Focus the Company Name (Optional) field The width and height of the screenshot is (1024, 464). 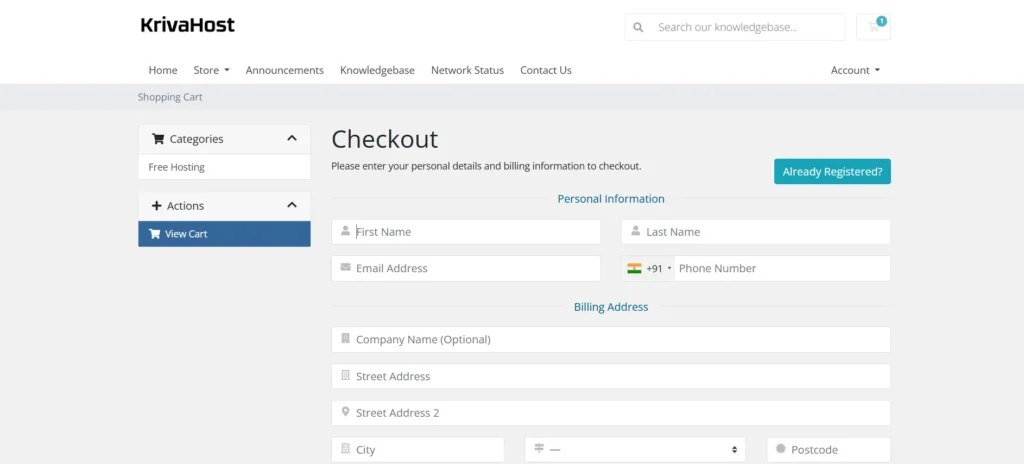point(611,339)
